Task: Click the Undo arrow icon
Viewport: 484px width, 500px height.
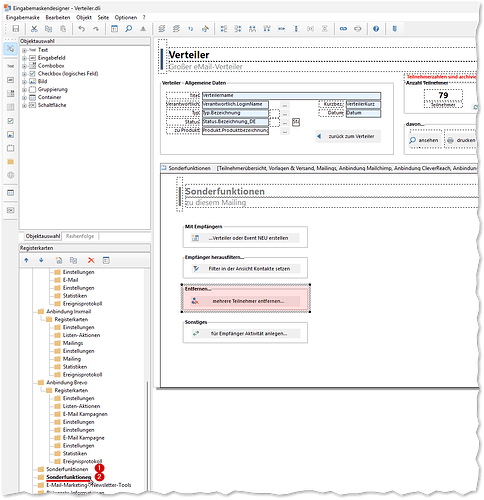Action: 81,29
